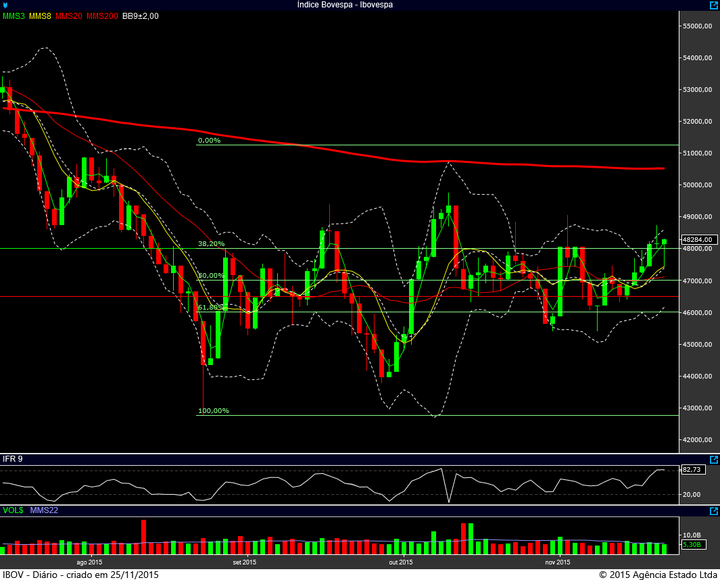Click the 45000,00 price axis label
This screenshot has height=580, width=720.
(698, 344)
